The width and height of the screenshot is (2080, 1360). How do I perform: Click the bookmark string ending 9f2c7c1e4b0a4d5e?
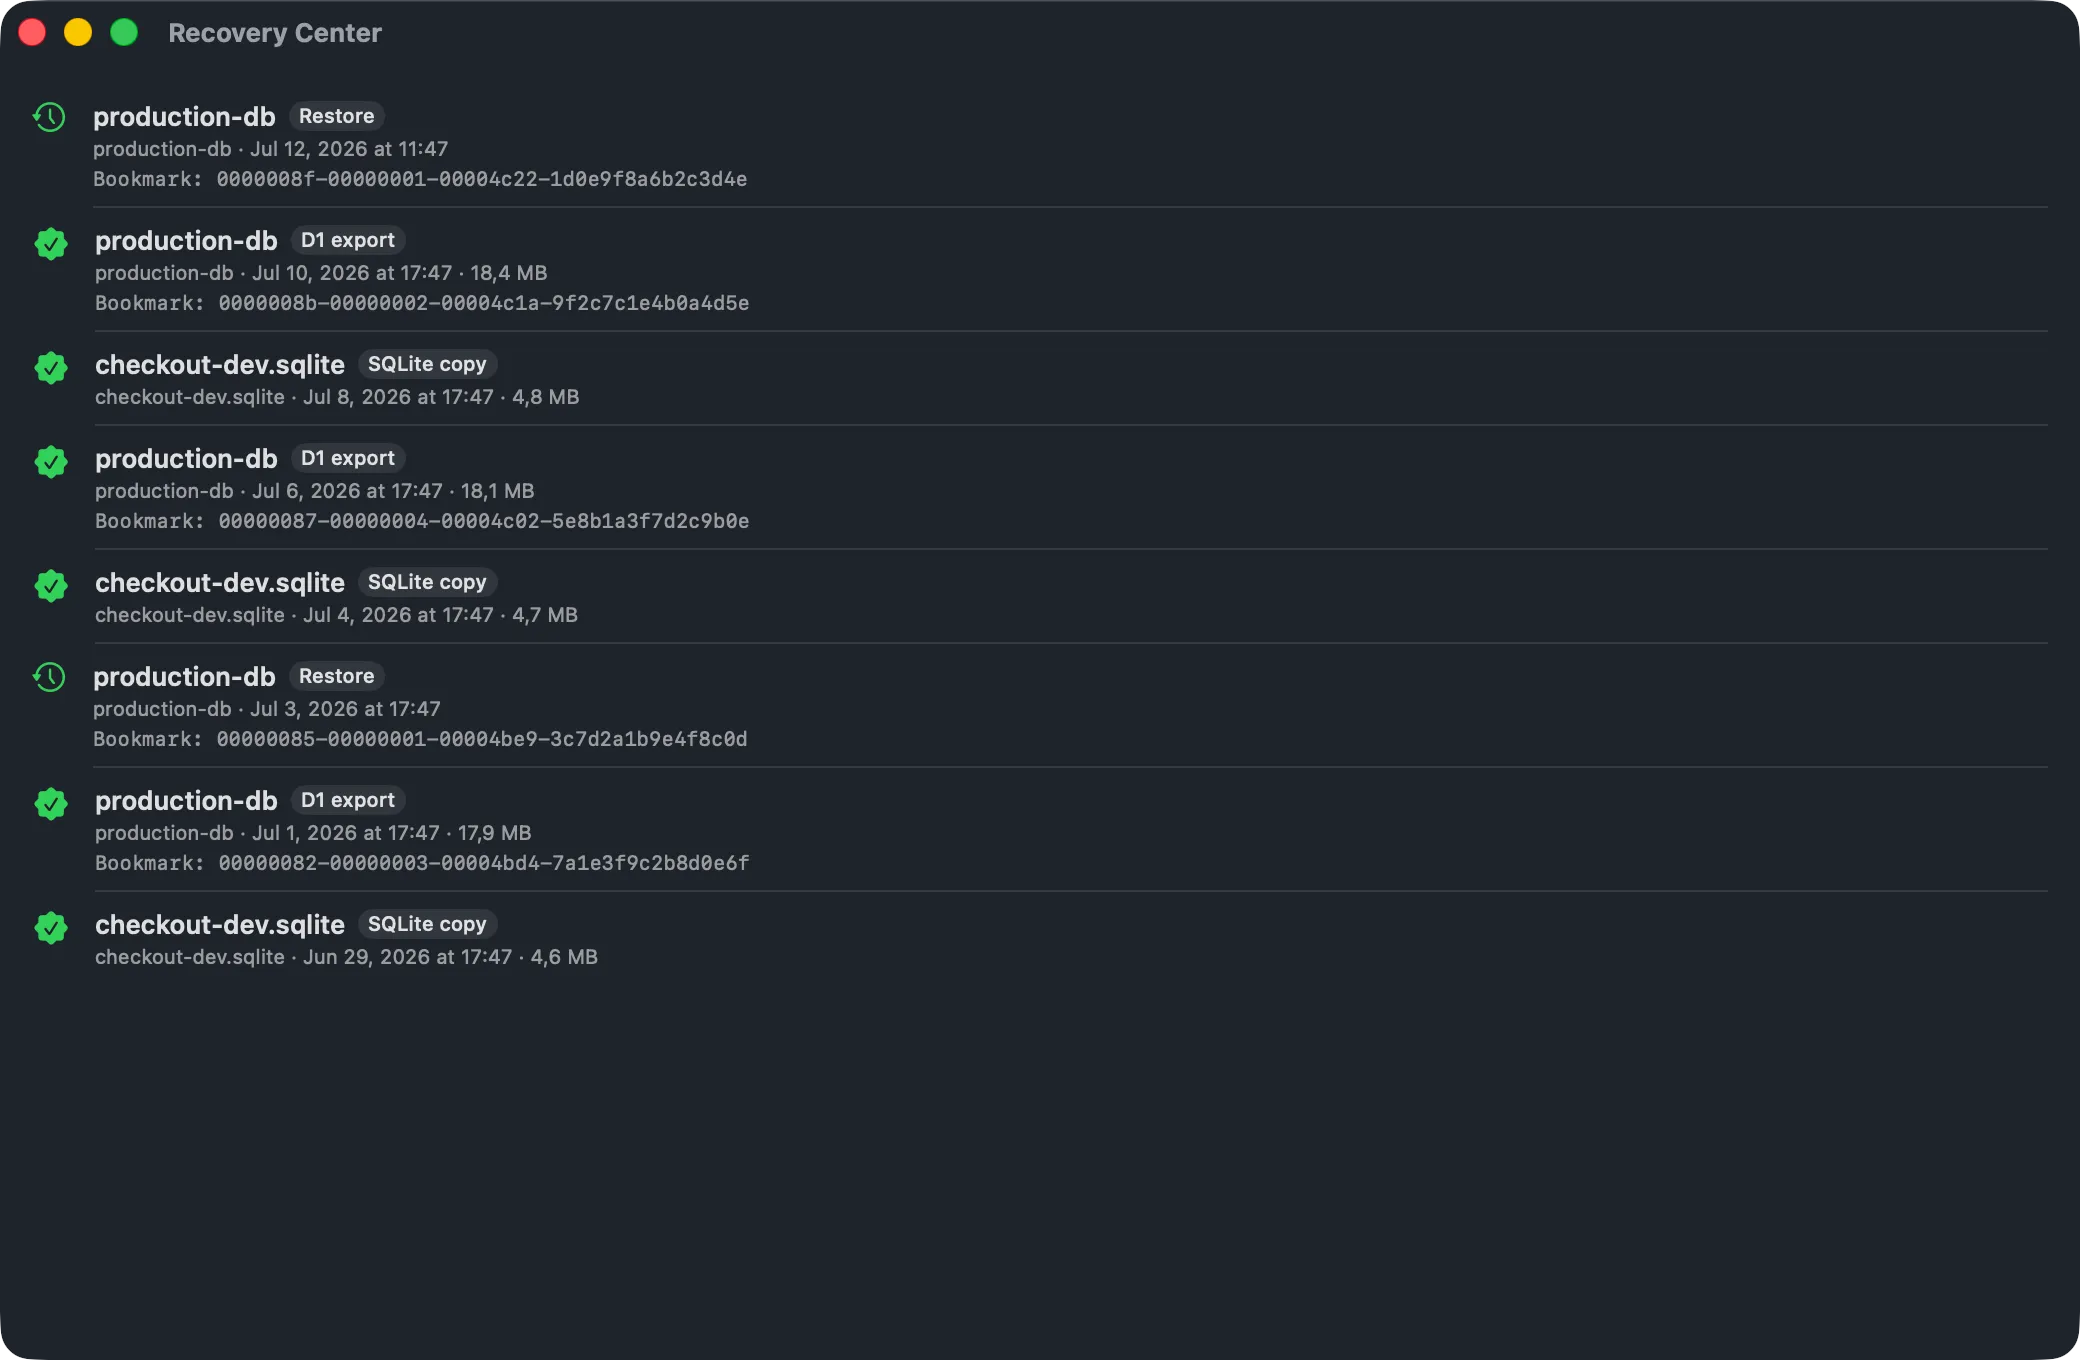tap(484, 303)
